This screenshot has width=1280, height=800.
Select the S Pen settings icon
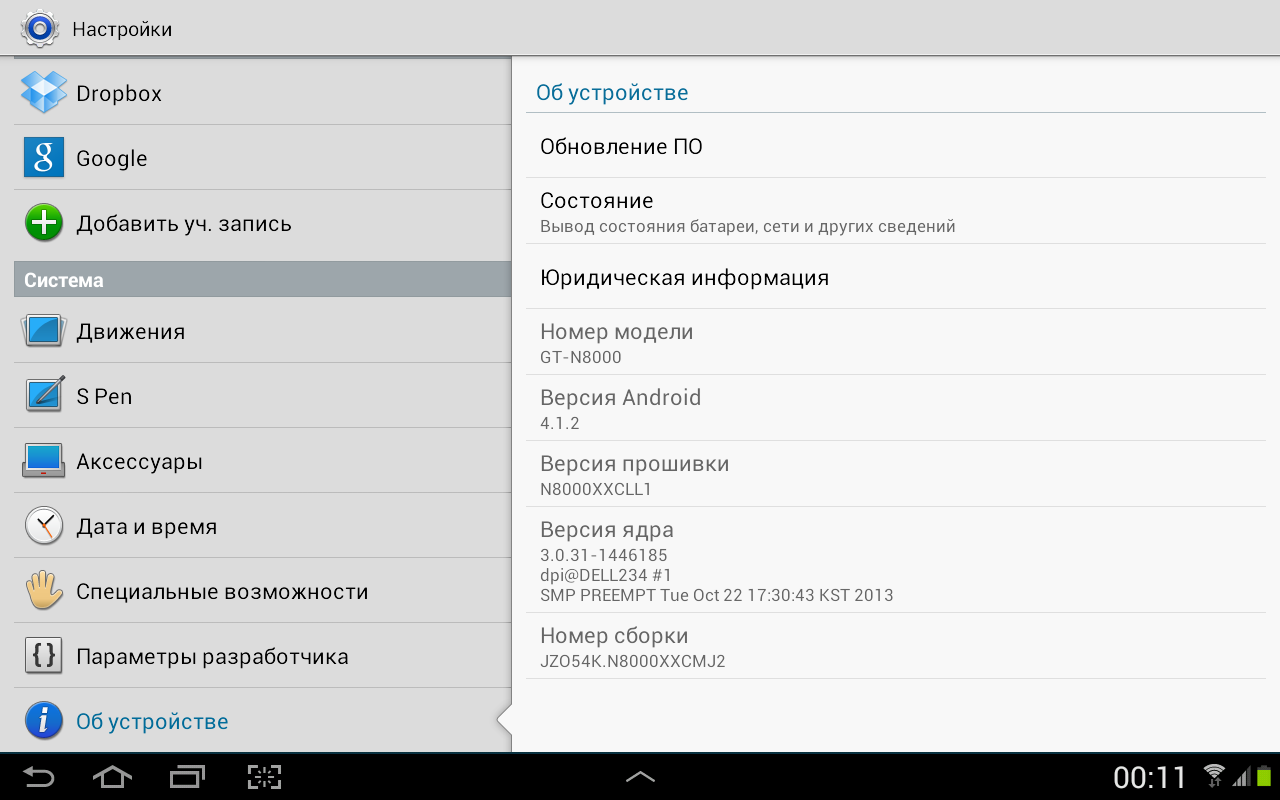pos(44,396)
